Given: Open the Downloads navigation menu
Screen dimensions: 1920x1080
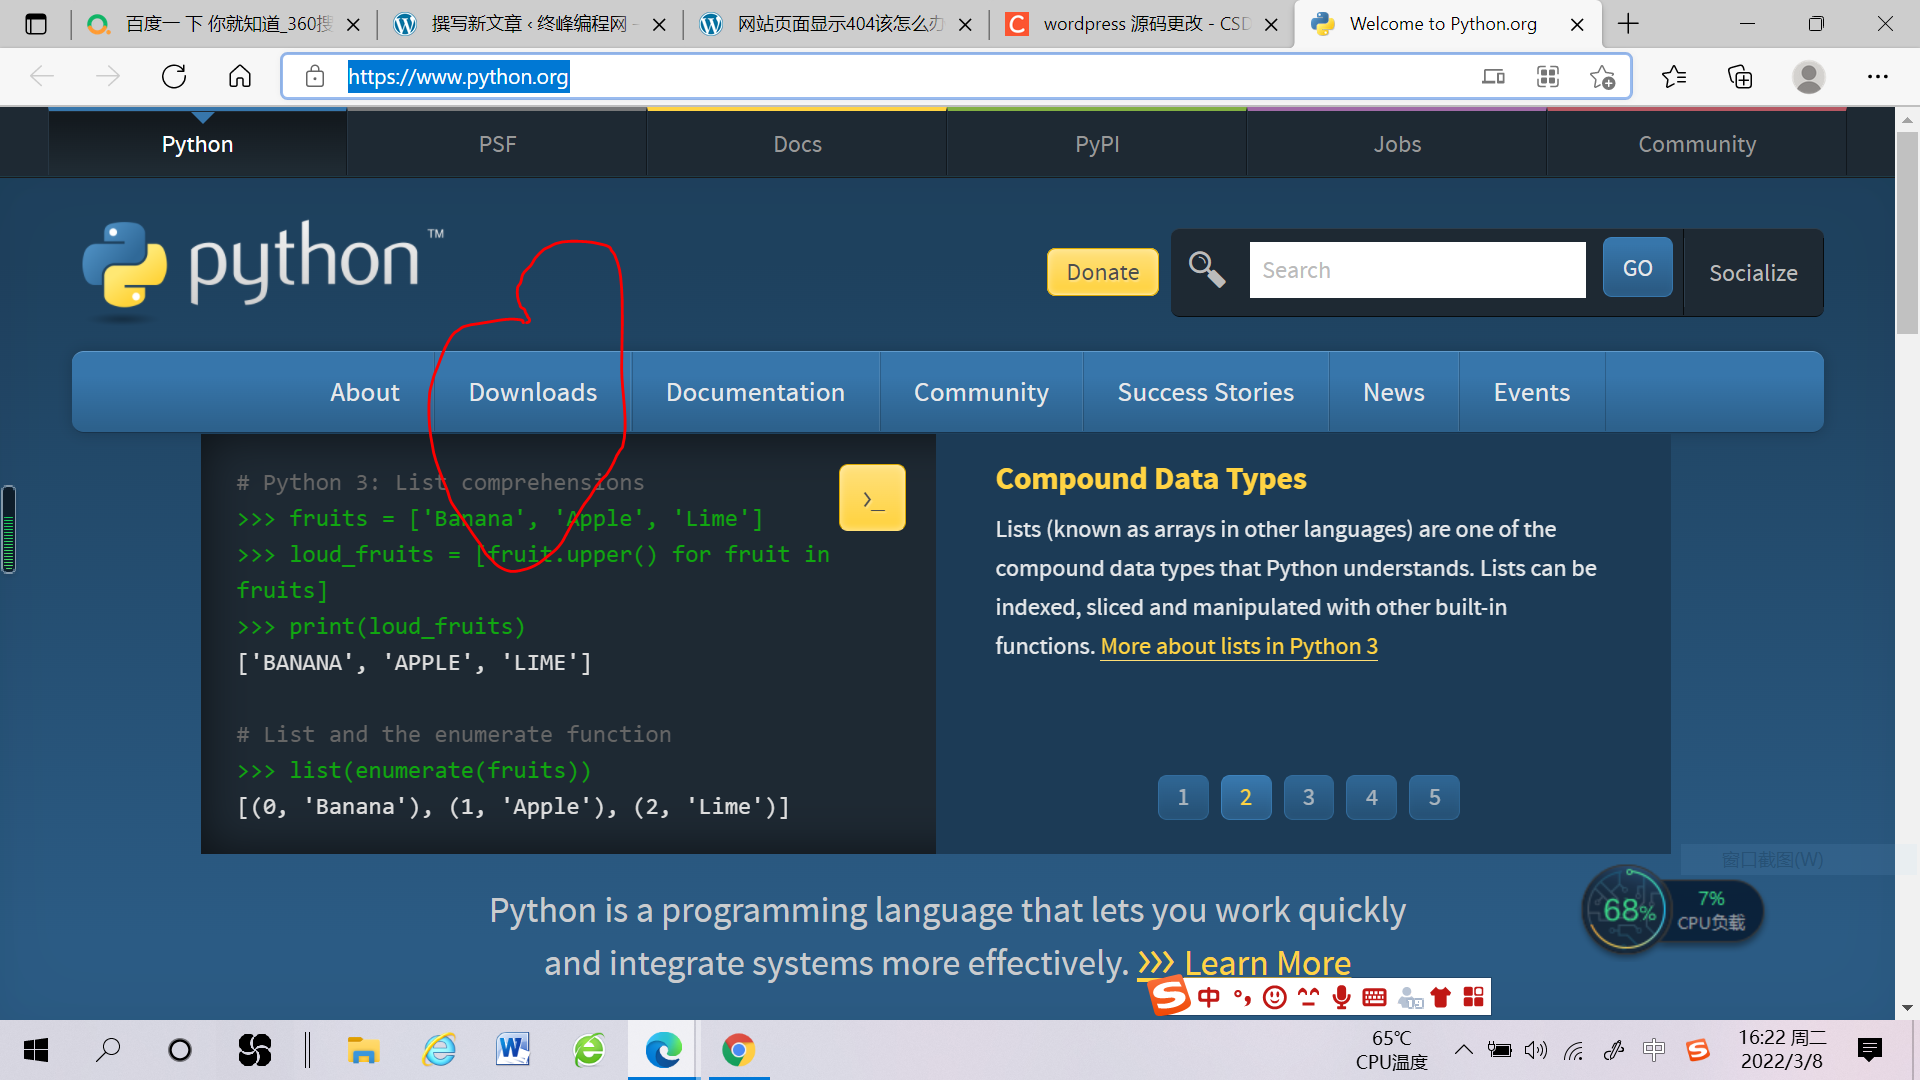Looking at the screenshot, I should pyautogui.click(x=532, y=392).
